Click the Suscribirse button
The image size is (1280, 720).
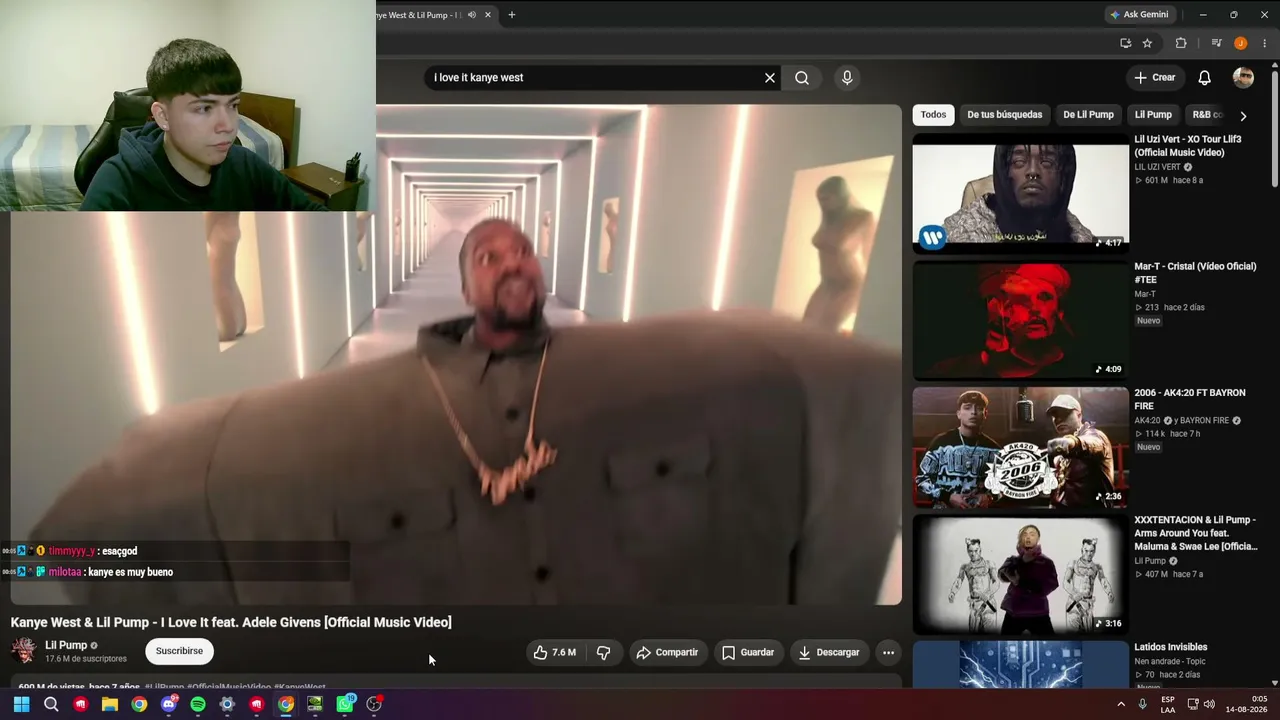pyautogui.click(x=179, y=651)
